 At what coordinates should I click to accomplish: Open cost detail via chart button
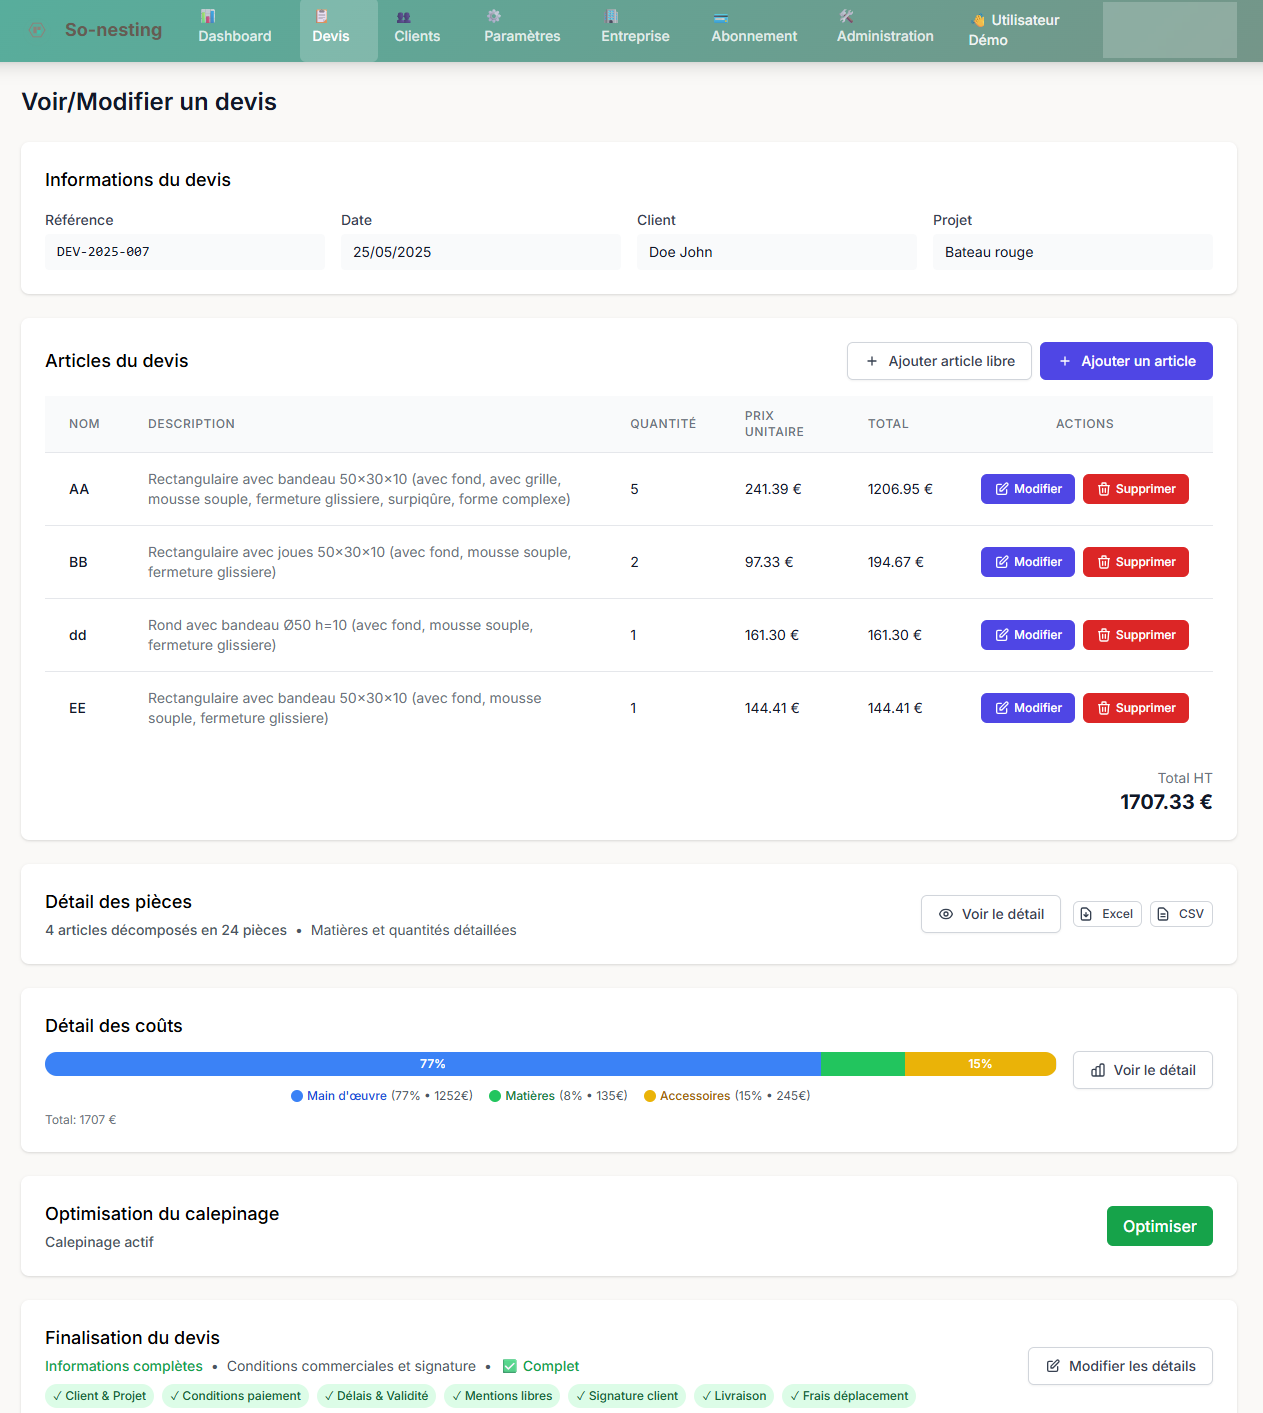tap(1142, 1070)
